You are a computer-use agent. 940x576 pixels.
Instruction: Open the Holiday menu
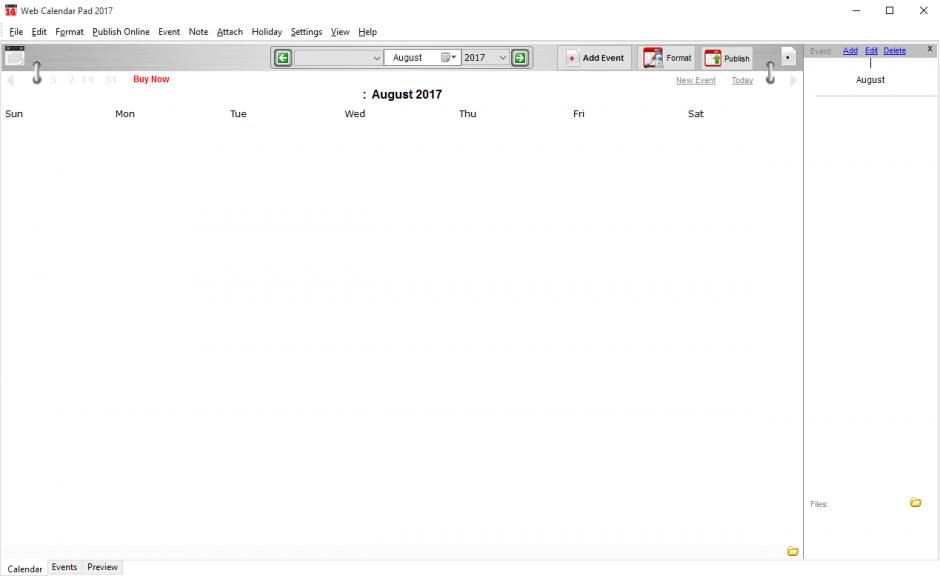pos(267,32)
